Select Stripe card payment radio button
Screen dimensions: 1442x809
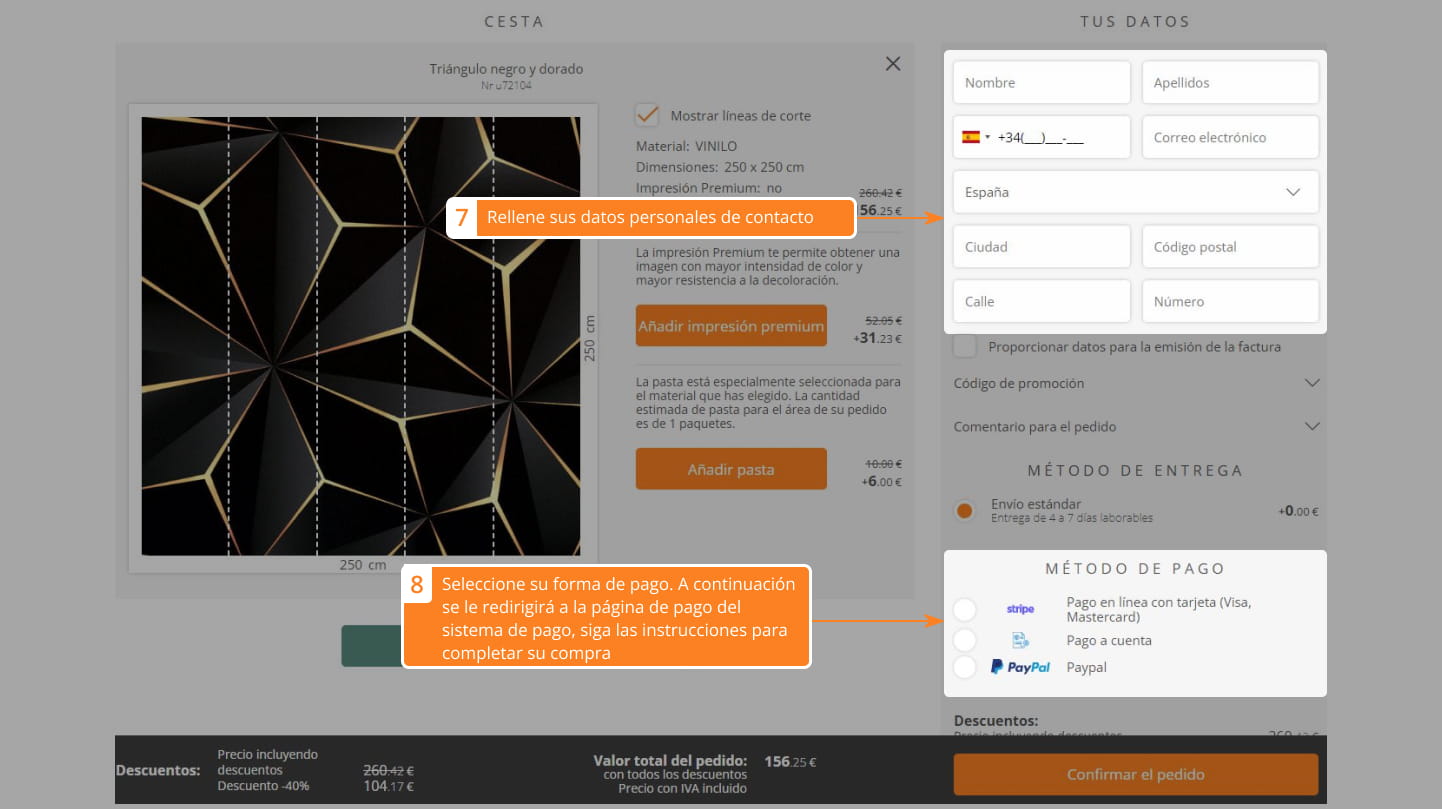click(x=964, y=609)
